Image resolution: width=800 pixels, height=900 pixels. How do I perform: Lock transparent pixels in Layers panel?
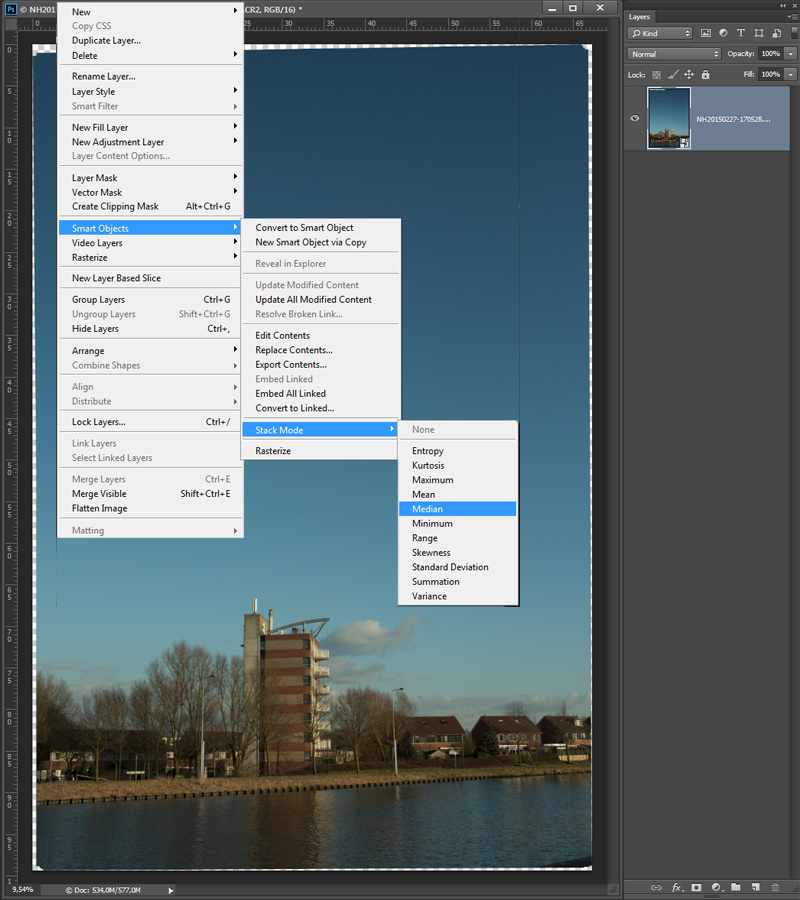point(657,75)
